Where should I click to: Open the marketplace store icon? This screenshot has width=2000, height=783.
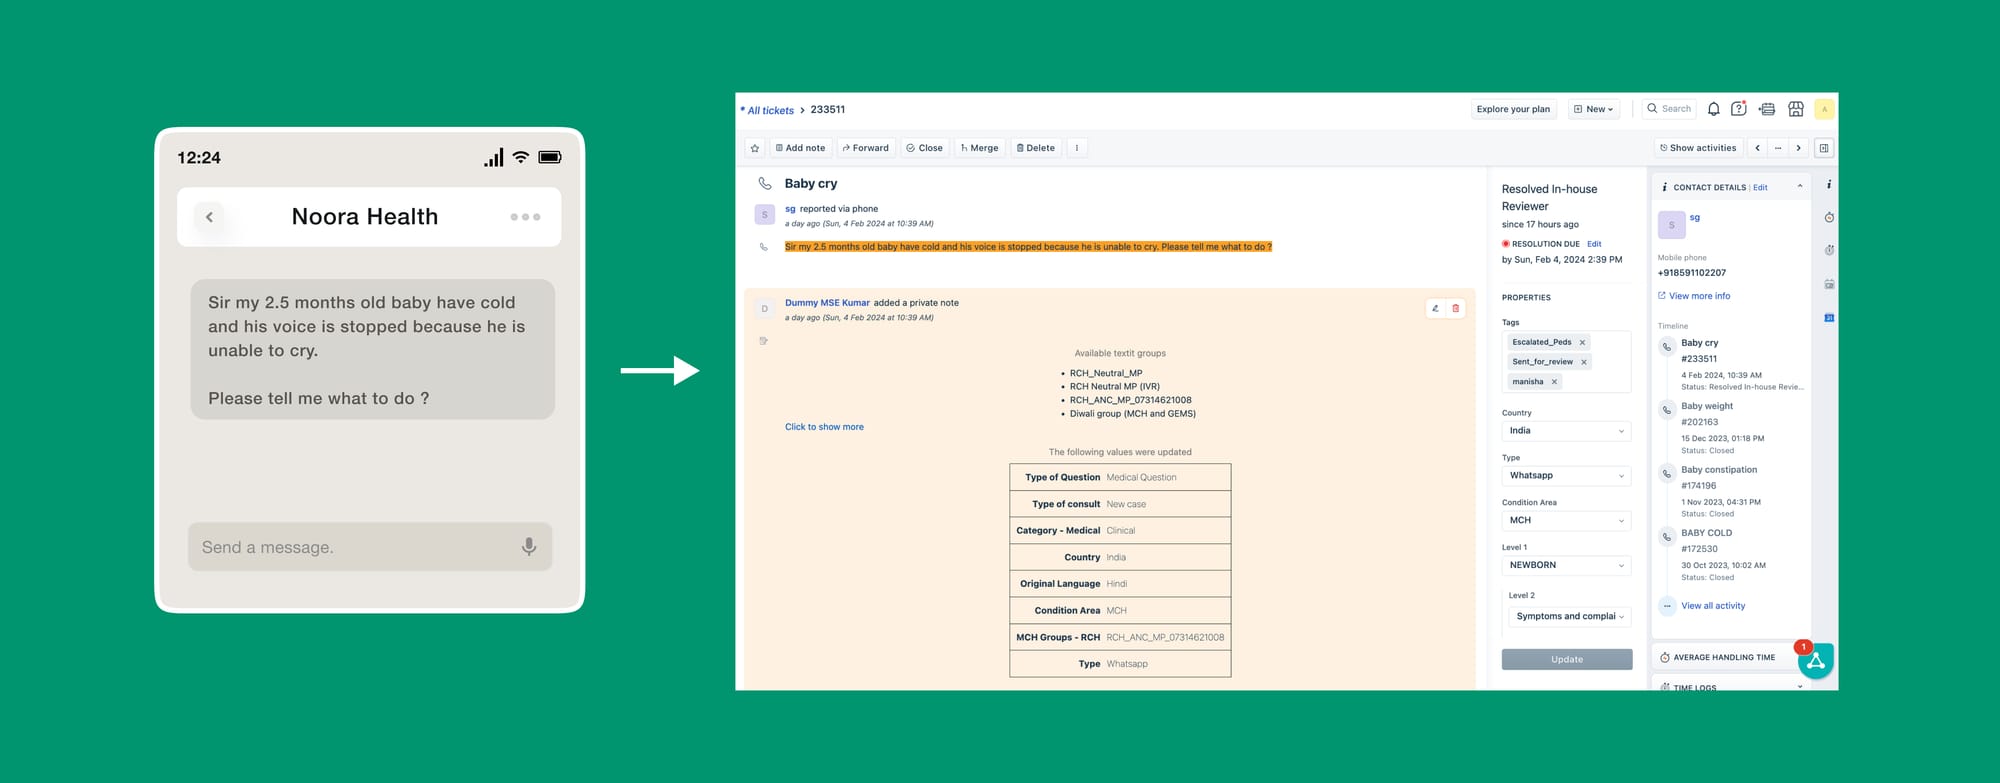[1796, 109]
